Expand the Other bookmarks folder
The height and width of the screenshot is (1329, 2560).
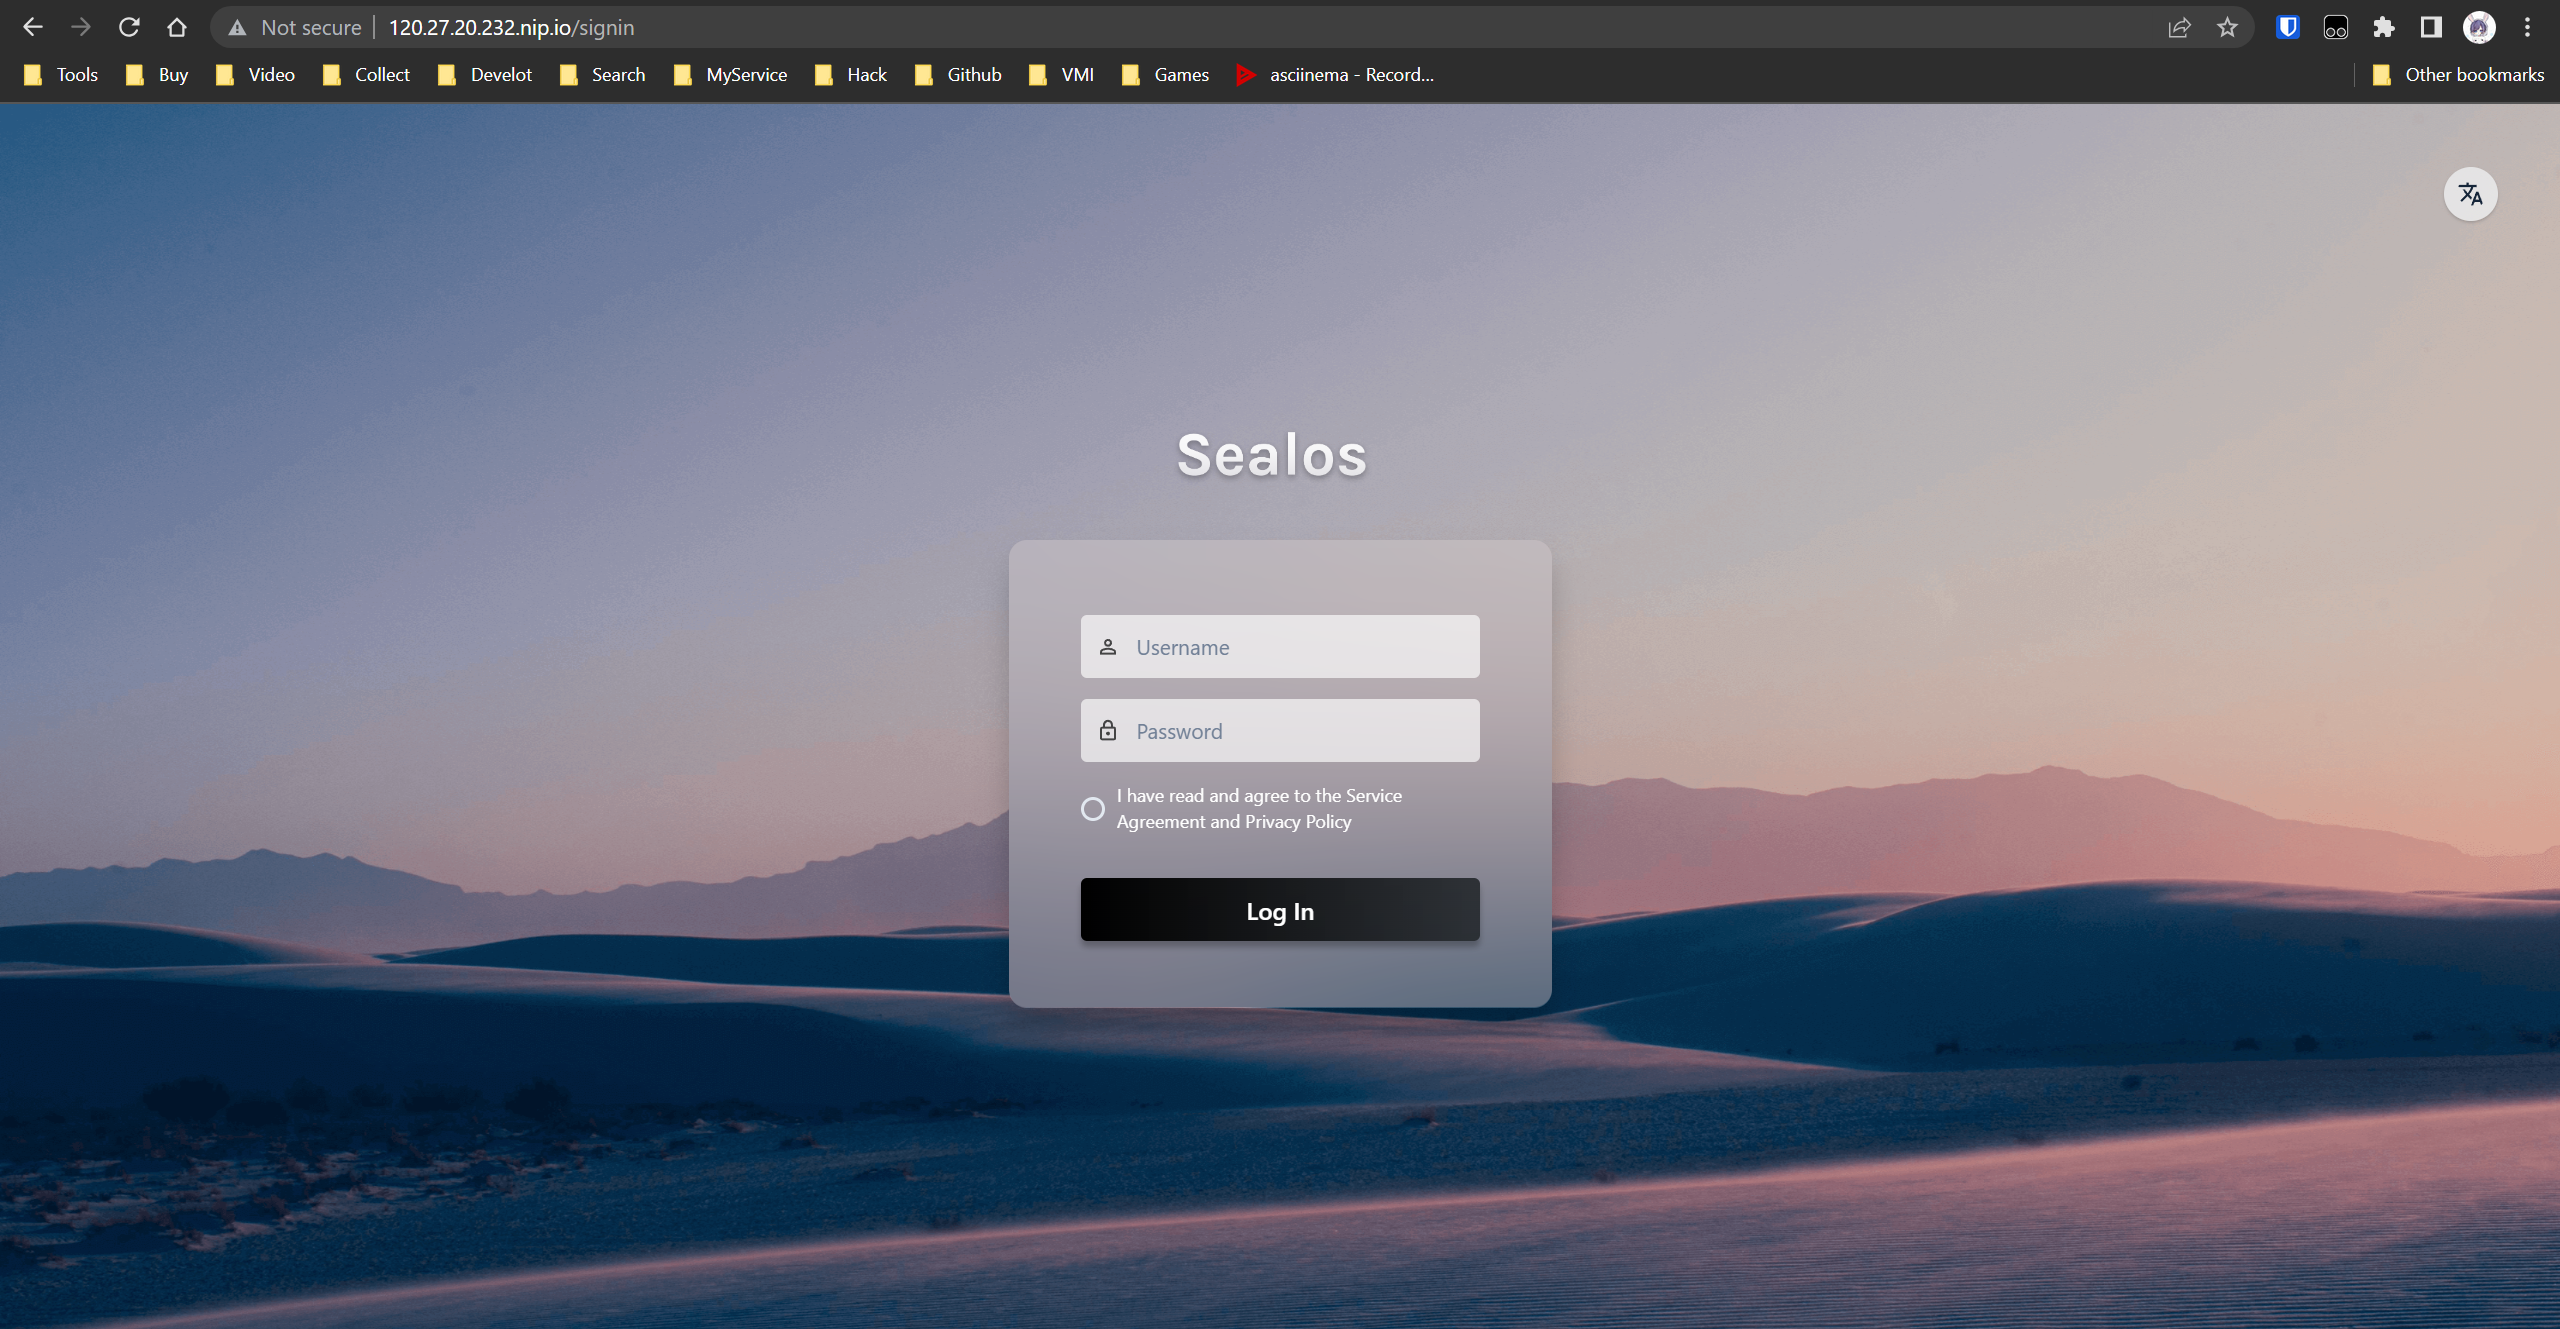(2459, 75)
